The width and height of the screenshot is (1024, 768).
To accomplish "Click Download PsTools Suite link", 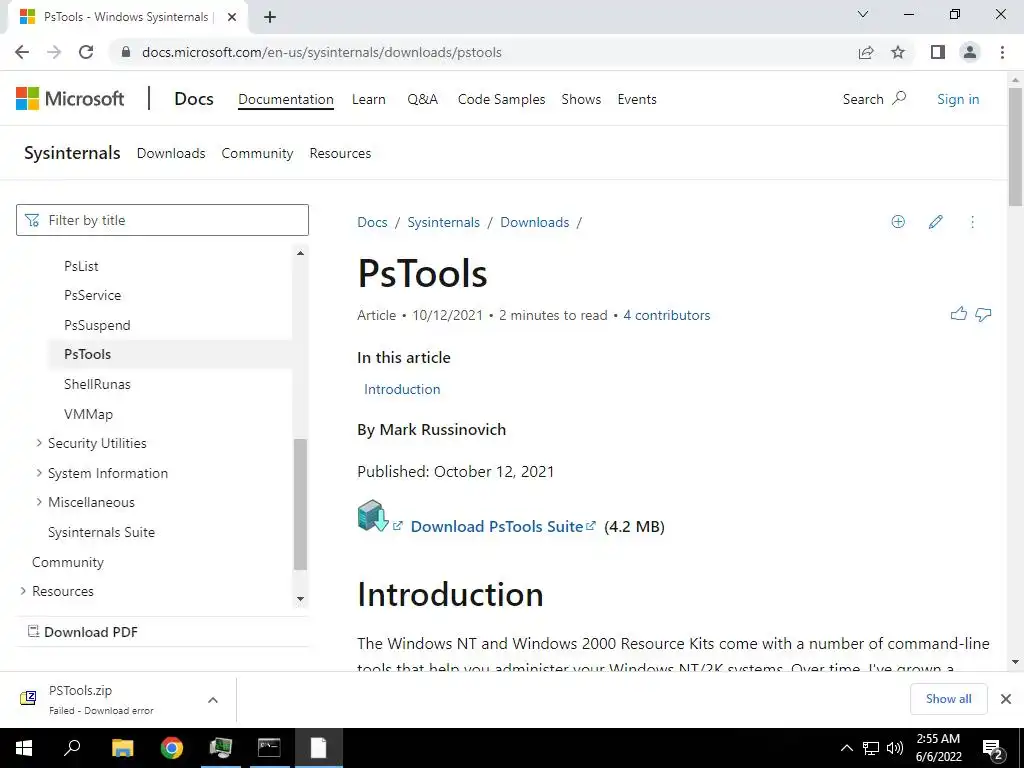I will pos(497,526).
